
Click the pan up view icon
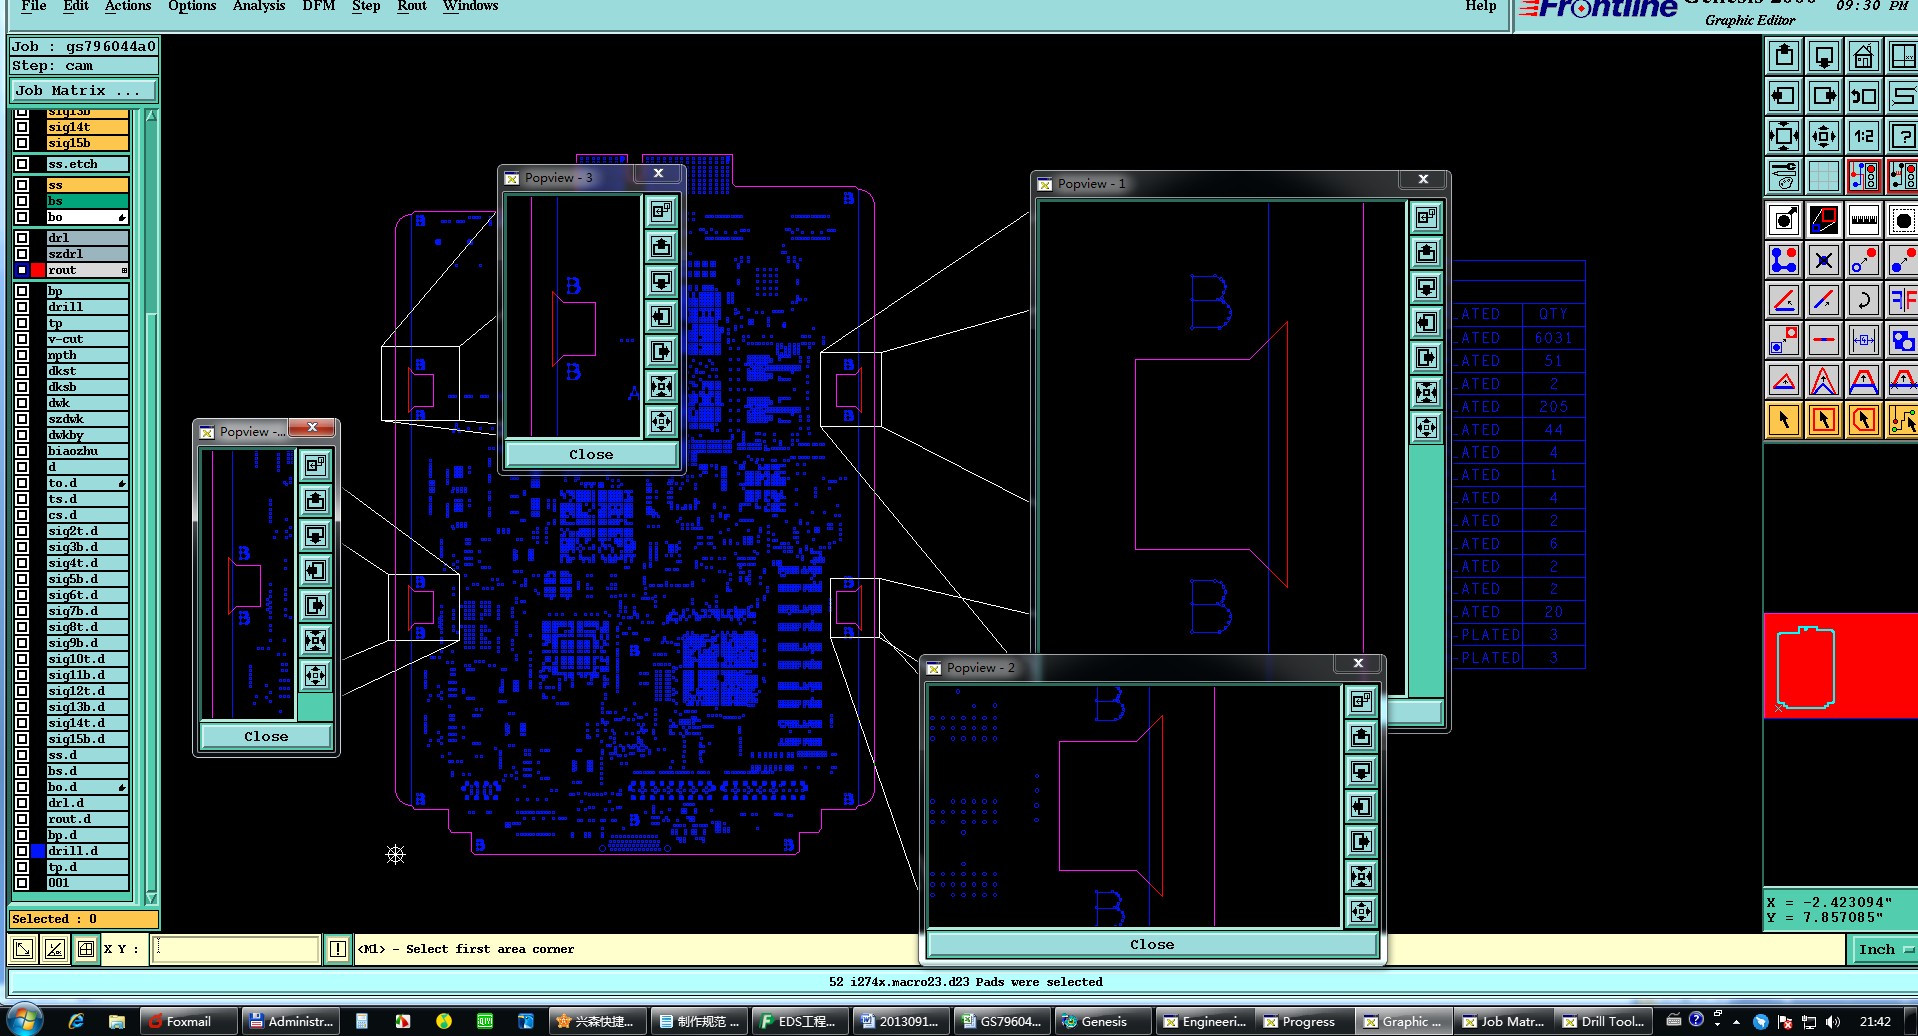click(1784, 56)
